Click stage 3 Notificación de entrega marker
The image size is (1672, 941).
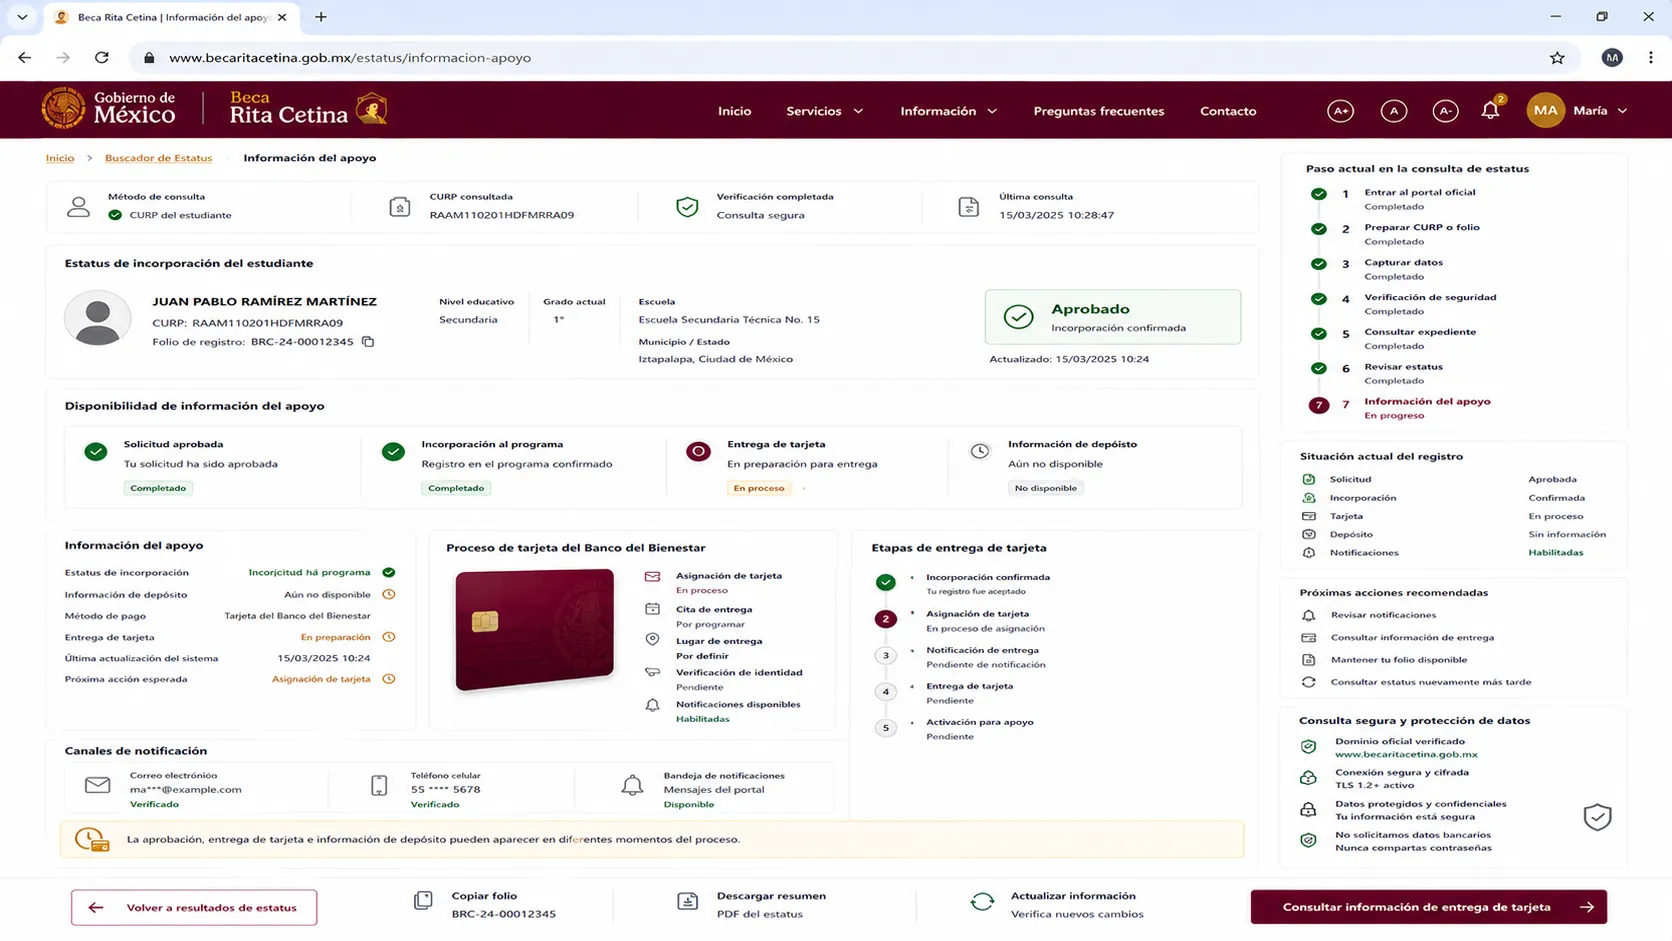coord(885,655)
